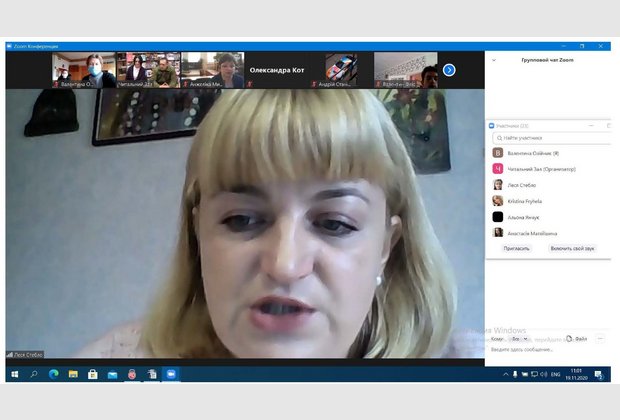This screenshot has width=620, height=420.
Task: Click the Включить свой звук button
Action: [x=572, y=248]
